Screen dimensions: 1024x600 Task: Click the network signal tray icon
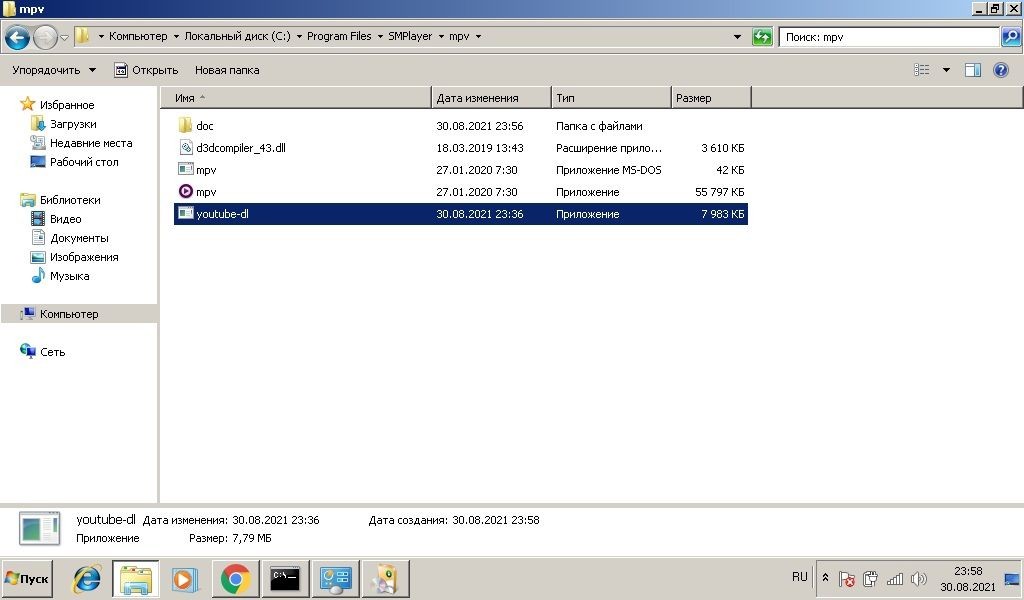(895, 578)
